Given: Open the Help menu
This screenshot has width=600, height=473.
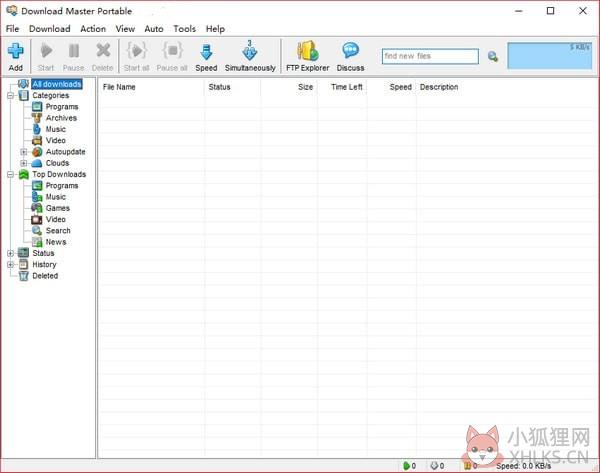Looking at the screenshot, I should pos(215,29).
